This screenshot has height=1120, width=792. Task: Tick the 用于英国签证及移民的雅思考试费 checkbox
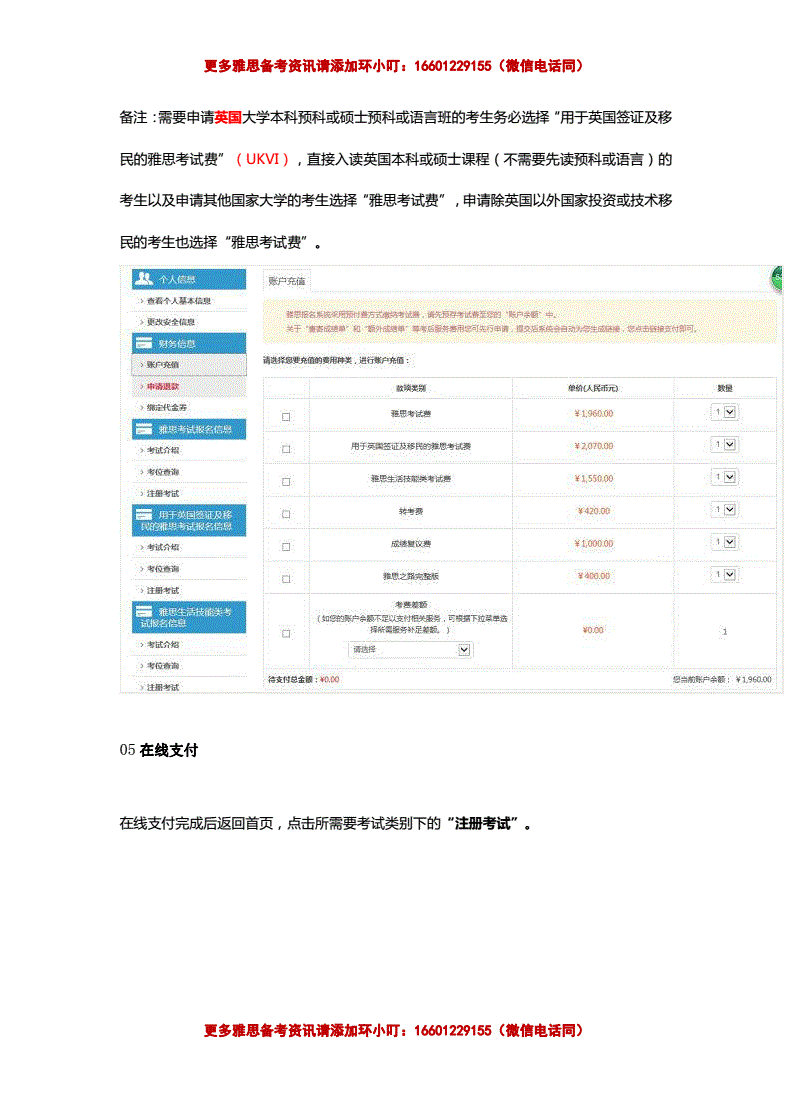pyautogui.click(x=286, y=449)
